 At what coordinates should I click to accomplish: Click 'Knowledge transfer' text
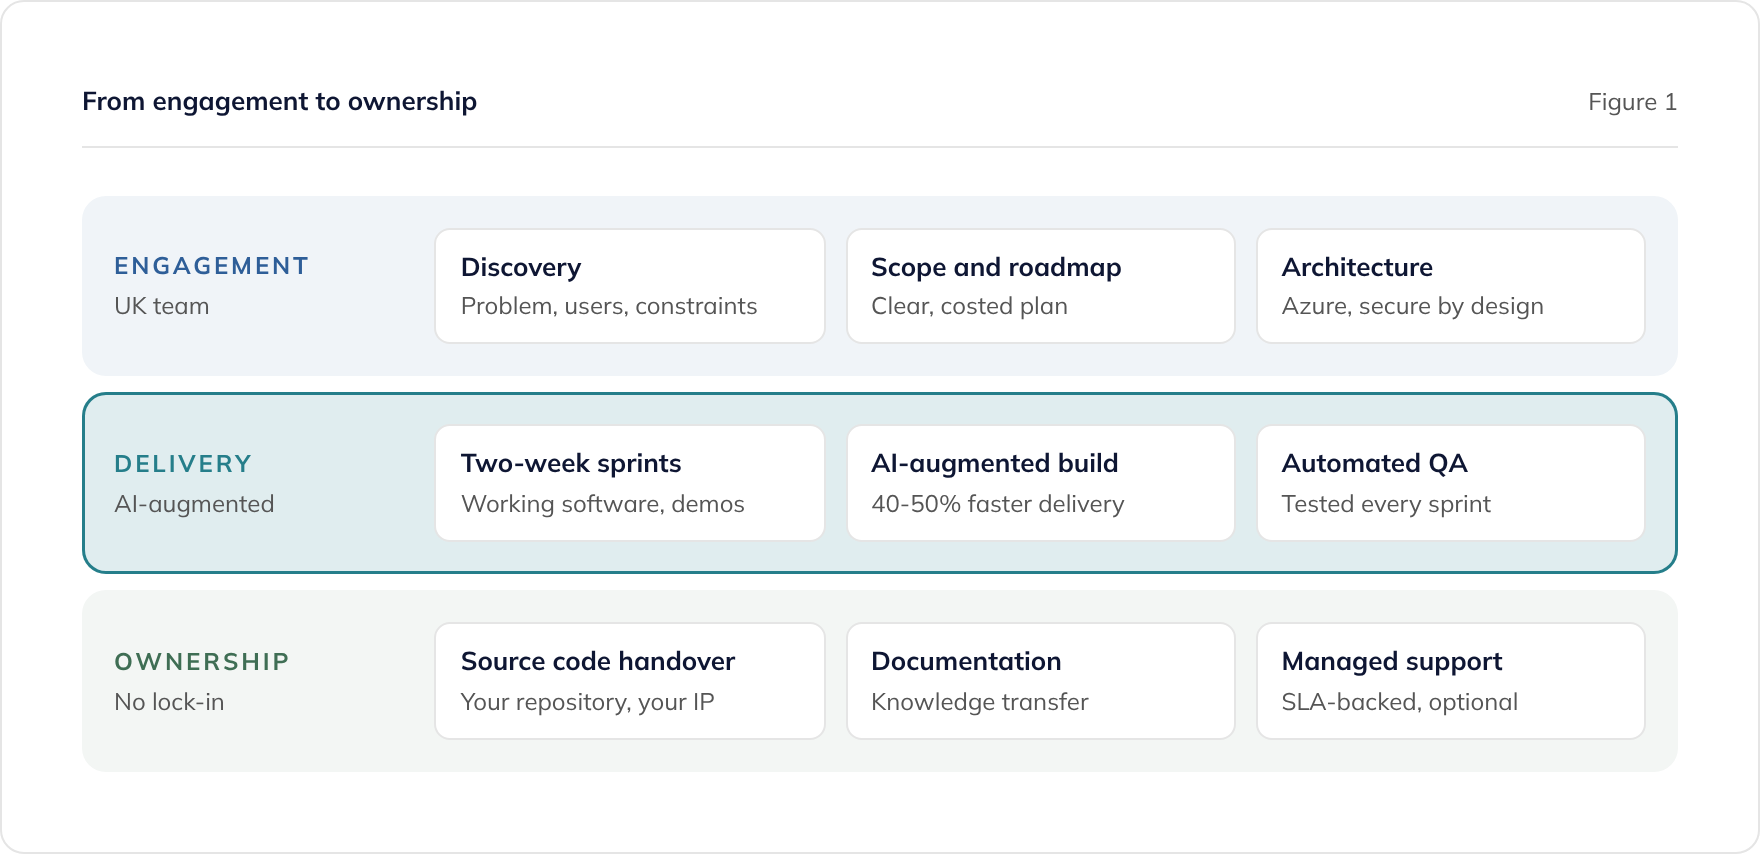(980, 702)
